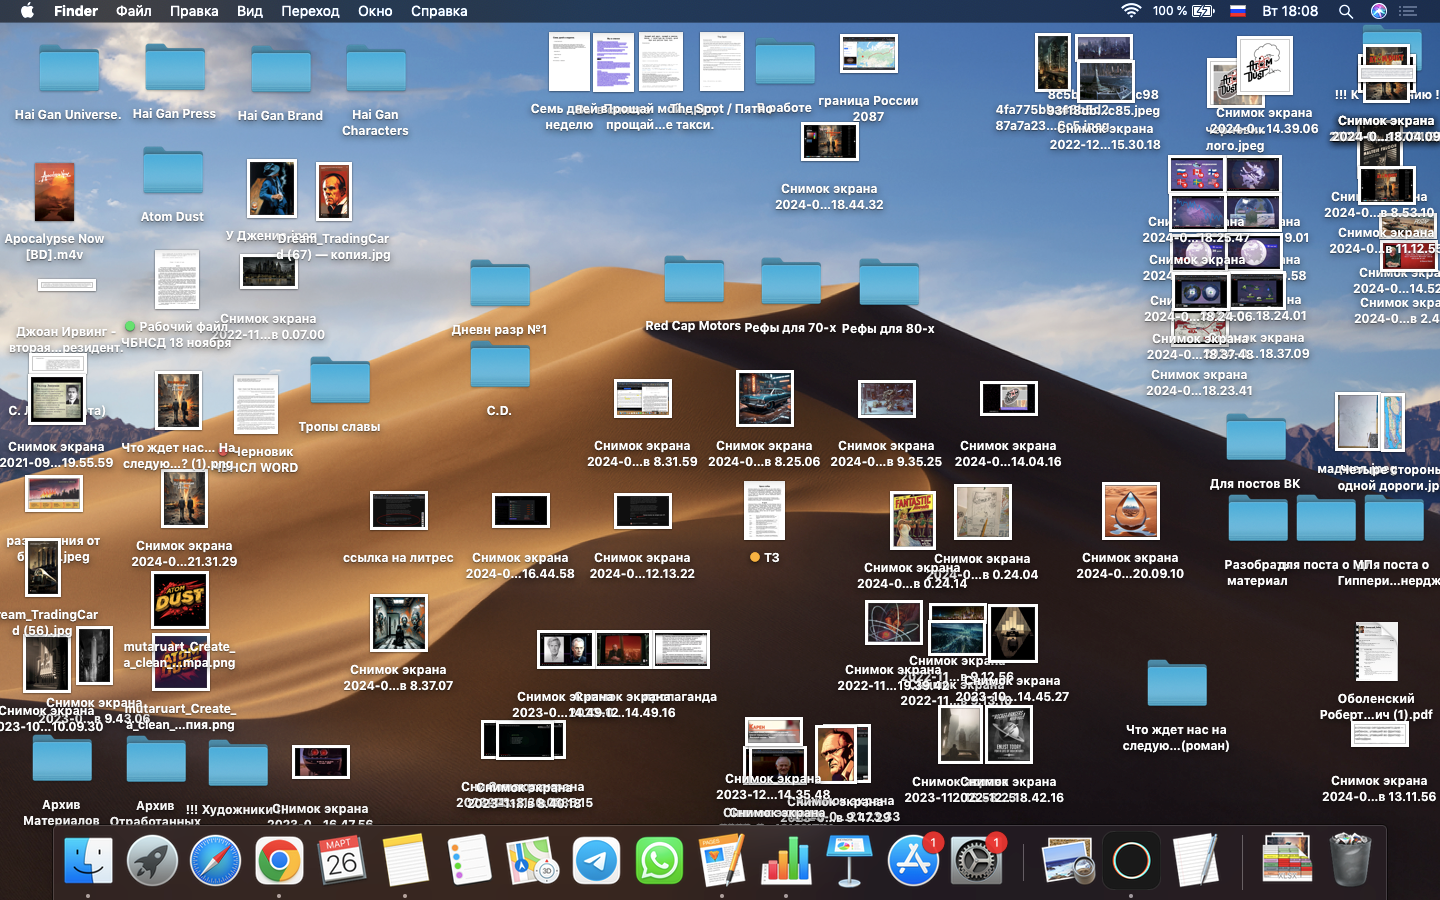Open Launchpad rocket icon

click(152, 860)
